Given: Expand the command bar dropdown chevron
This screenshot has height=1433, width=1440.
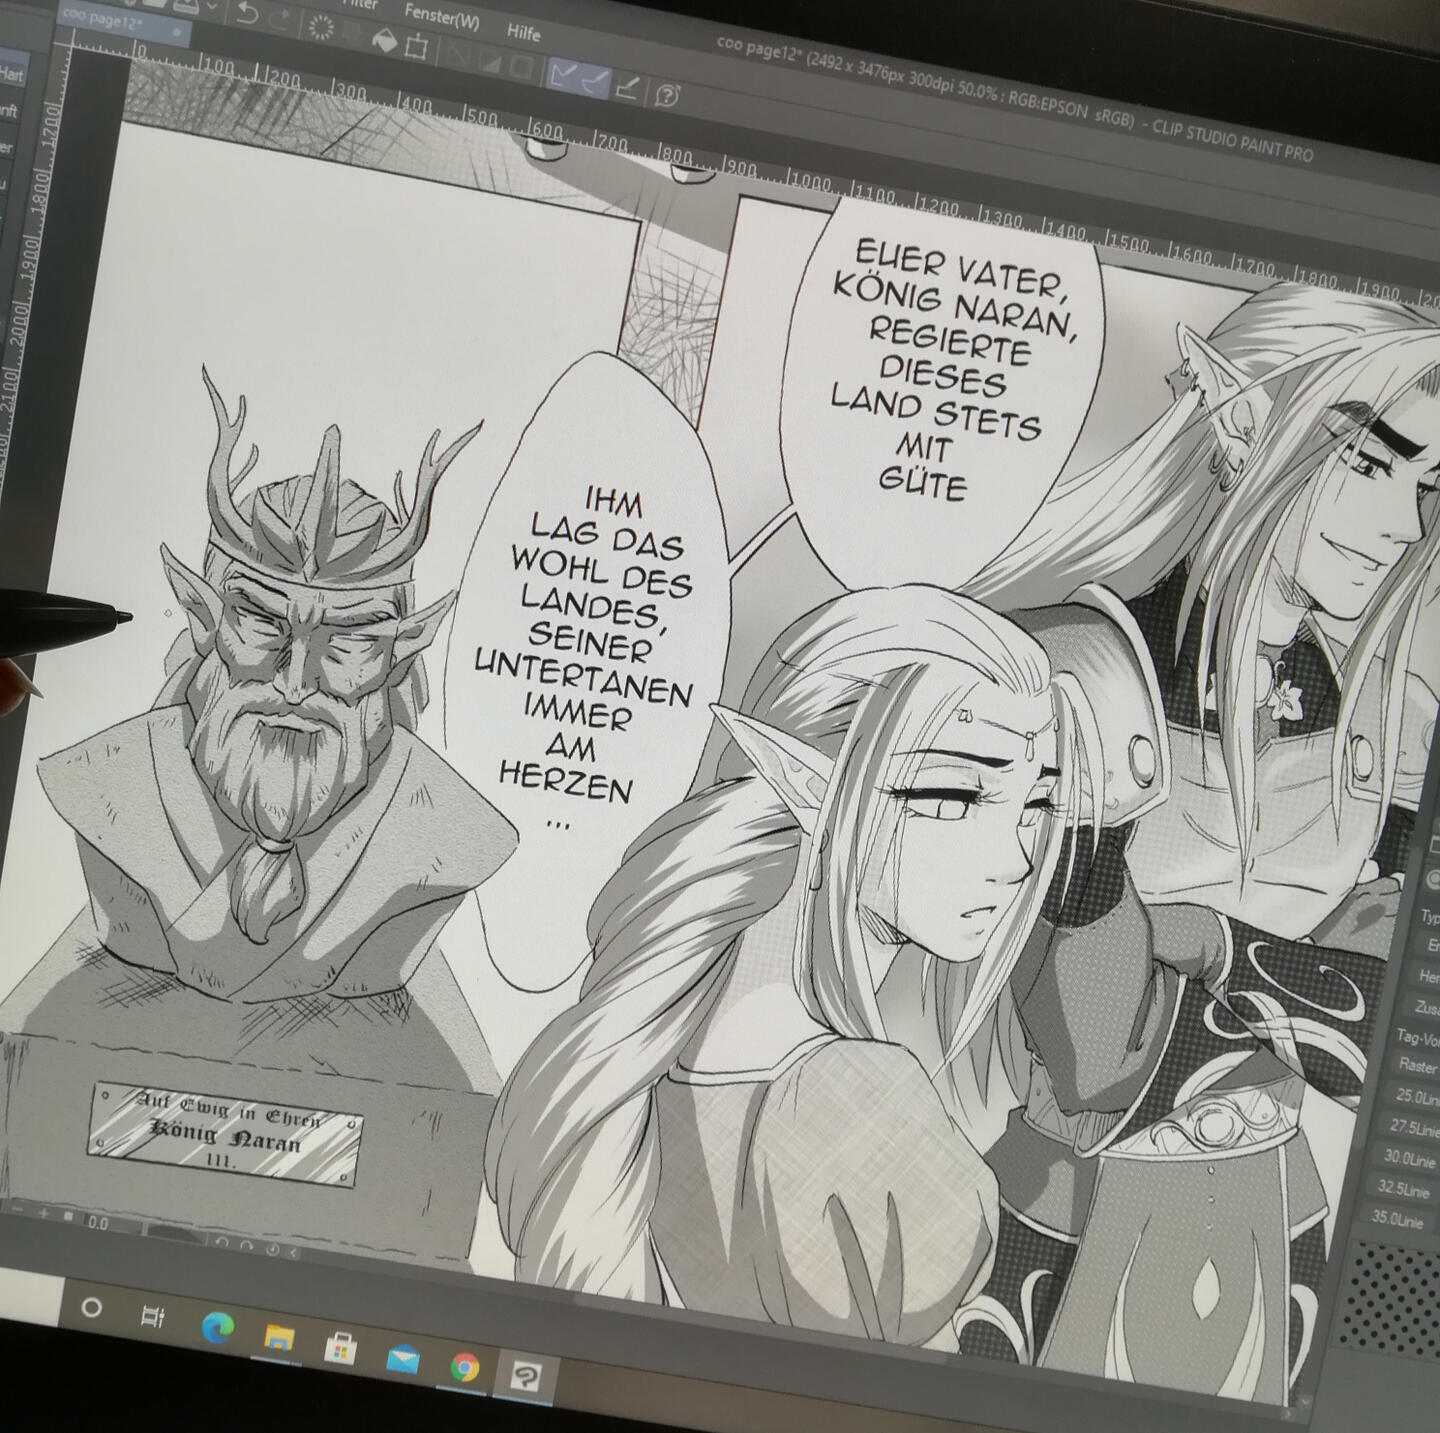Looking at the screenshot, I should coord(212,6).
